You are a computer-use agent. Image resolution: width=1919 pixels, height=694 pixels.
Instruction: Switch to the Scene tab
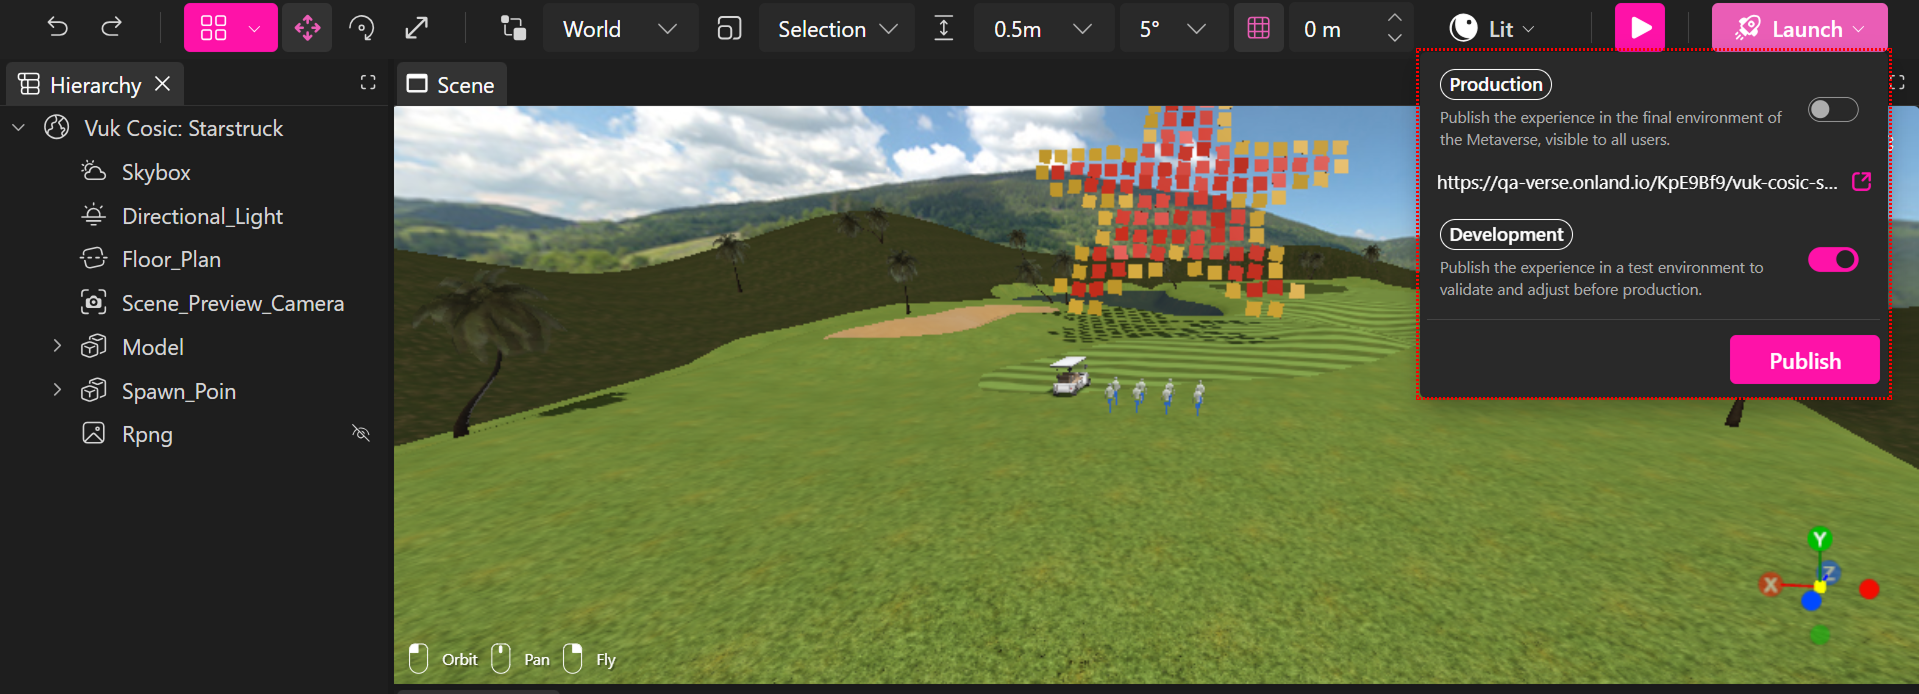click(x=452, y=85)
